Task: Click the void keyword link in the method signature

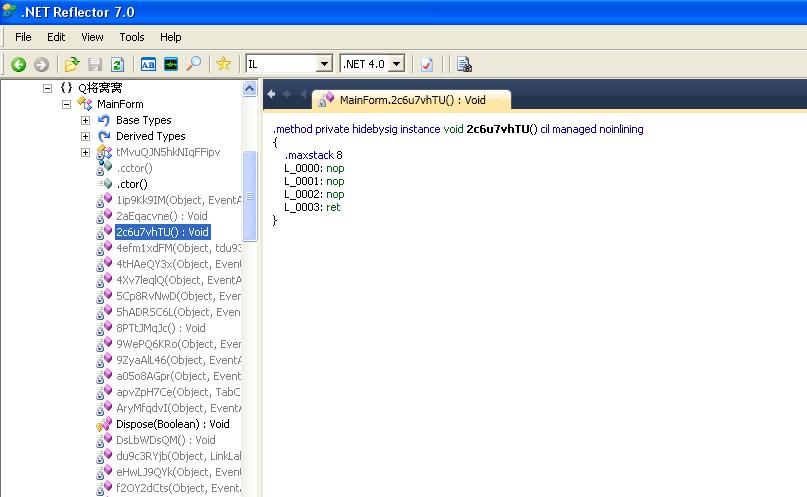Action: click(453, 129)
